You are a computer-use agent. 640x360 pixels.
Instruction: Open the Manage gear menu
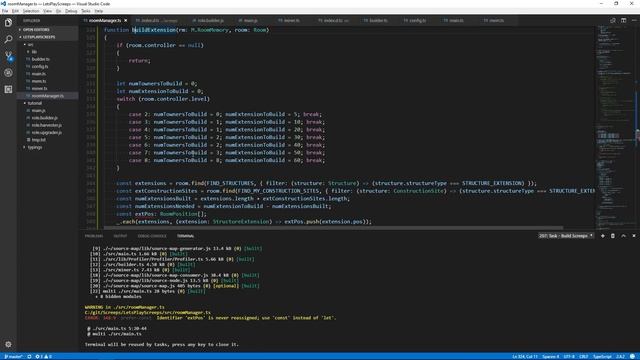(8, 344)
